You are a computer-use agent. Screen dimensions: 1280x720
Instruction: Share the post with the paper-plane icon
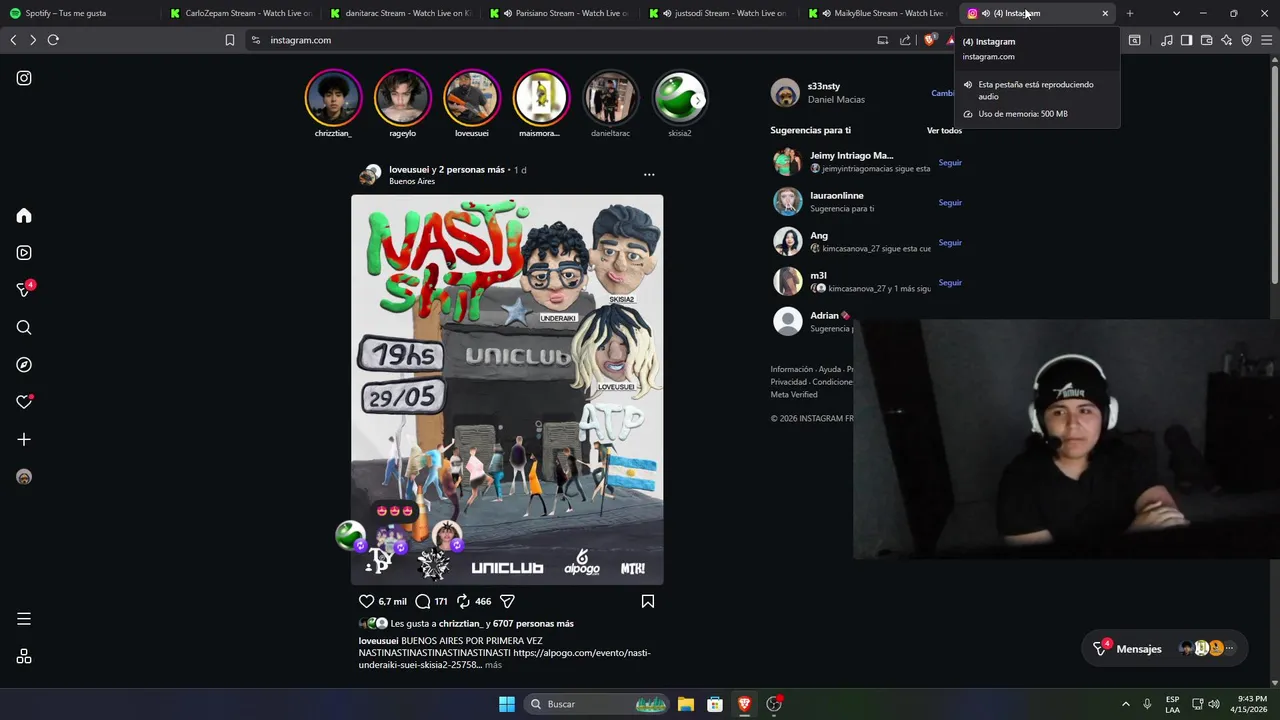pos(507,601)
